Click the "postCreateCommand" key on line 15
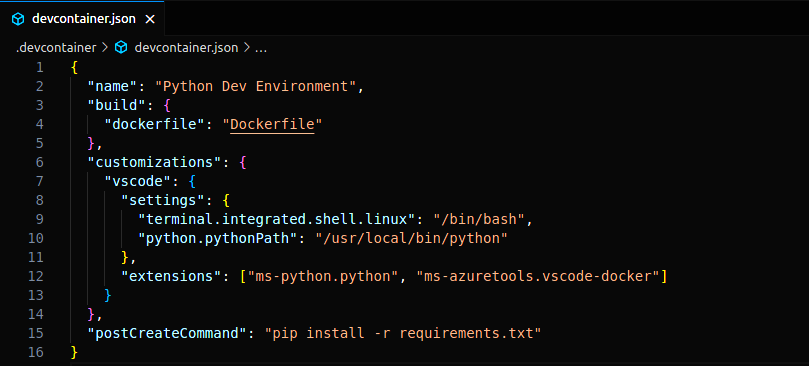 167,333
